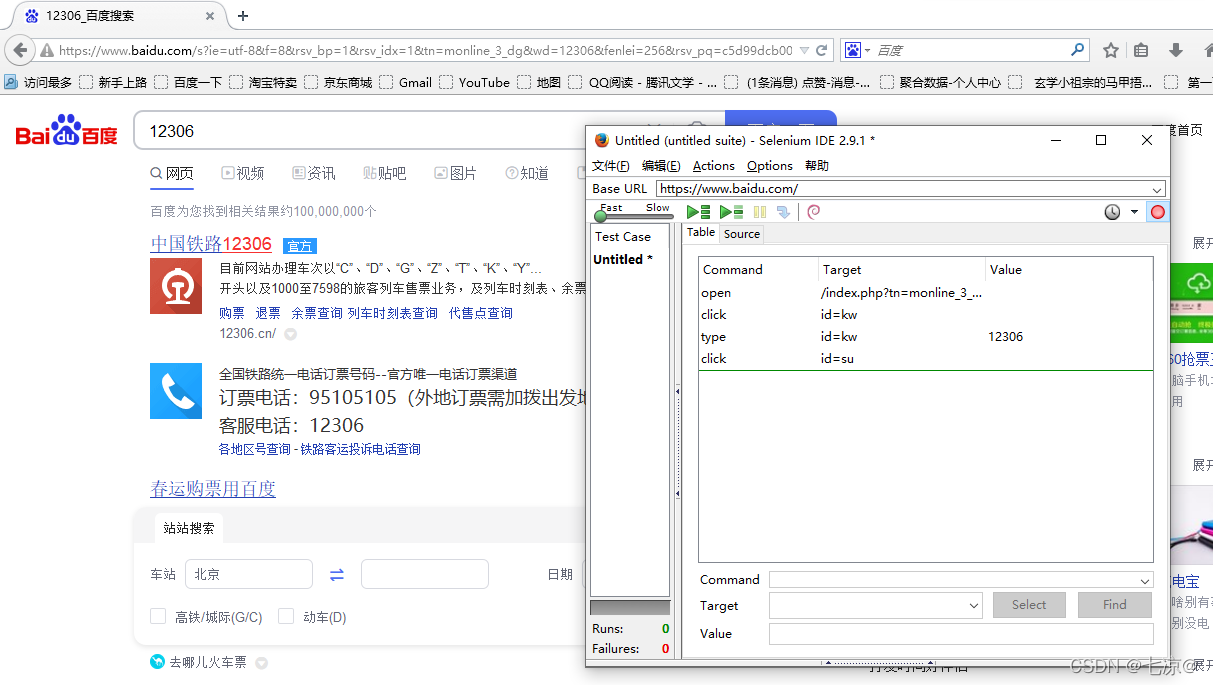Click the Select button beside Target
The width and height of the screenshot is (1213, 685).
(x=1029, y=605)
